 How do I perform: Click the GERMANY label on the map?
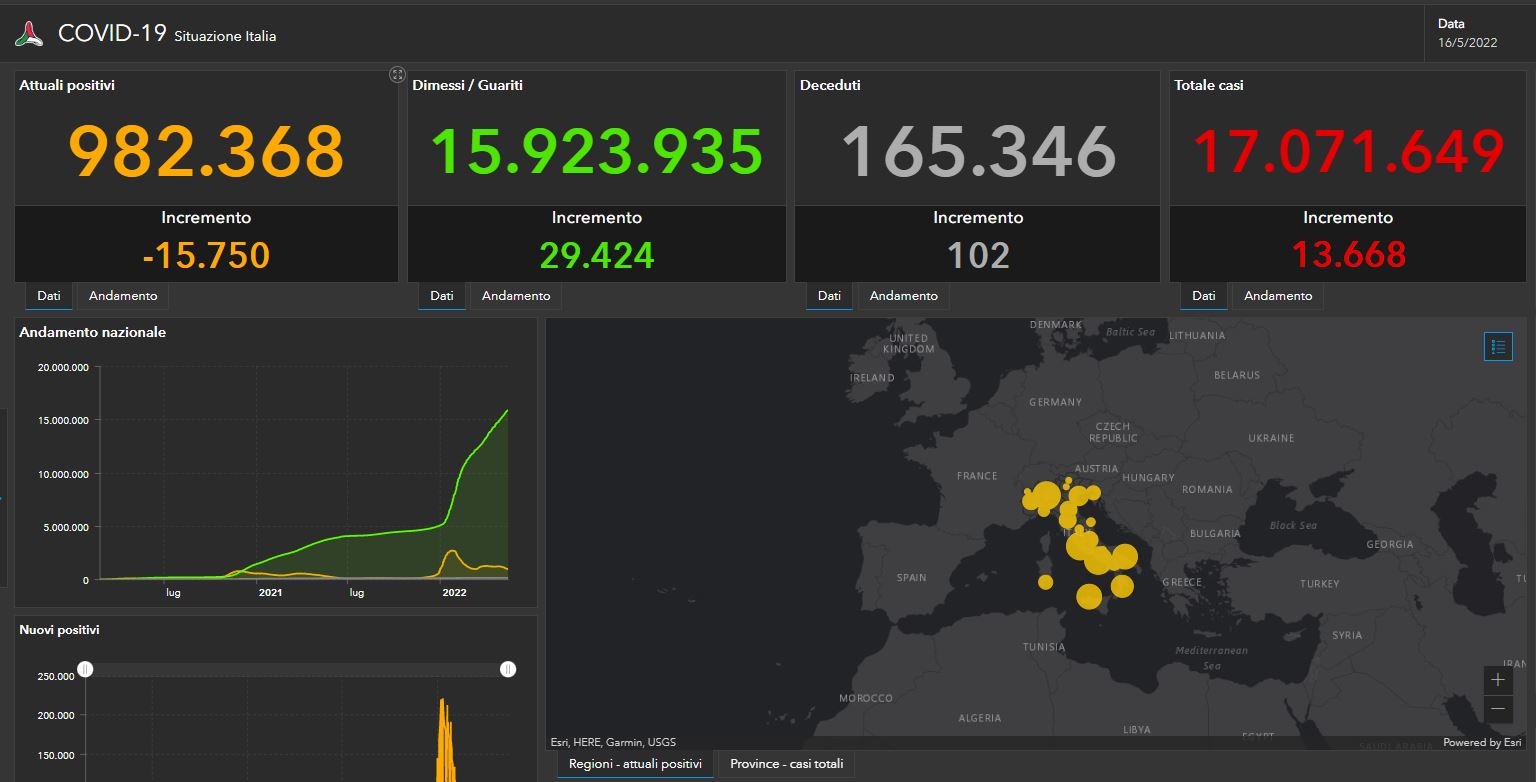(1055, 402)
